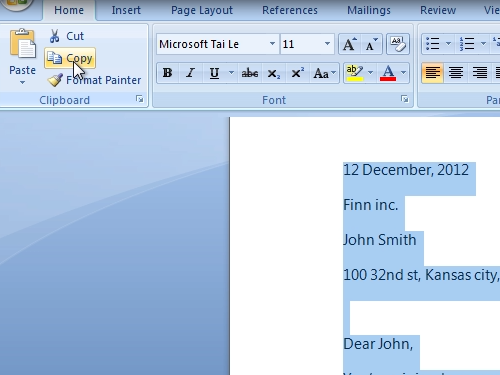Click the Shrink Font icon

(371, 44)
